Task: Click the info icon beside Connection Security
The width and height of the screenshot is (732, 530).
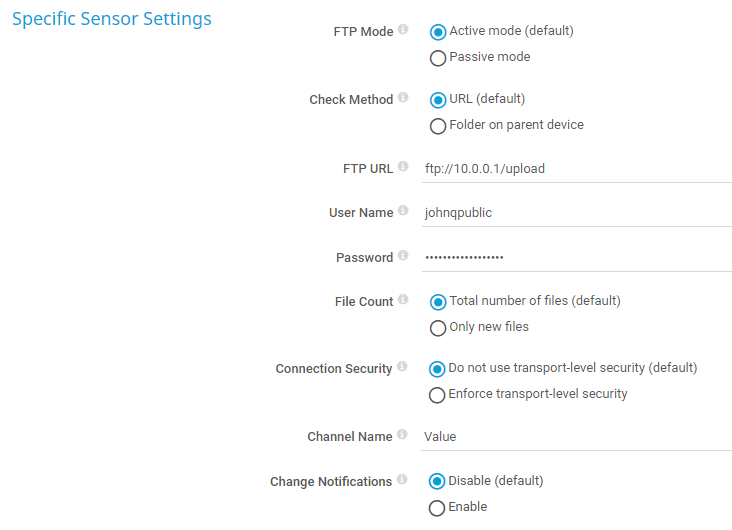Action: pyautogui.click(x=403, y=367)
